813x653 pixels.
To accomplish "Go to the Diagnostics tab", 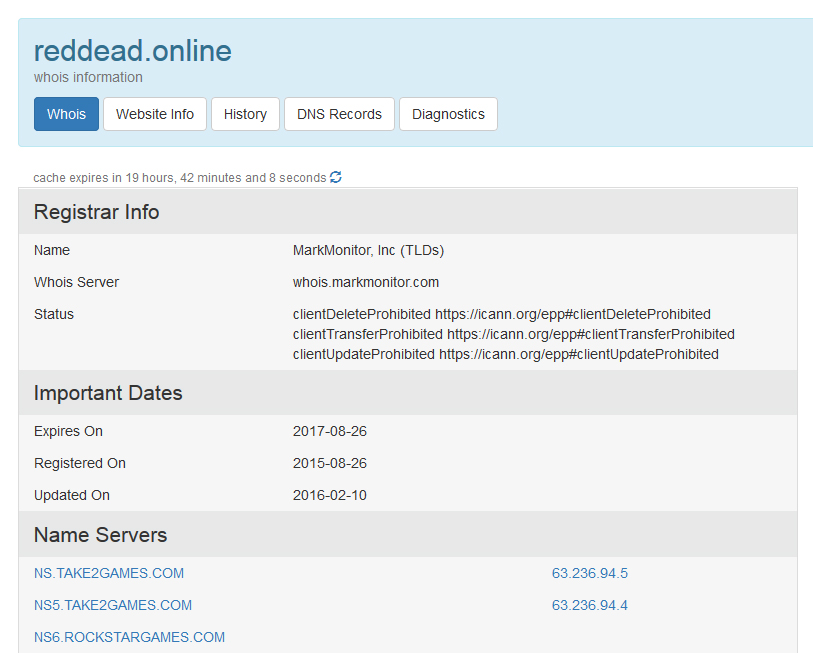I will (448, 114).
